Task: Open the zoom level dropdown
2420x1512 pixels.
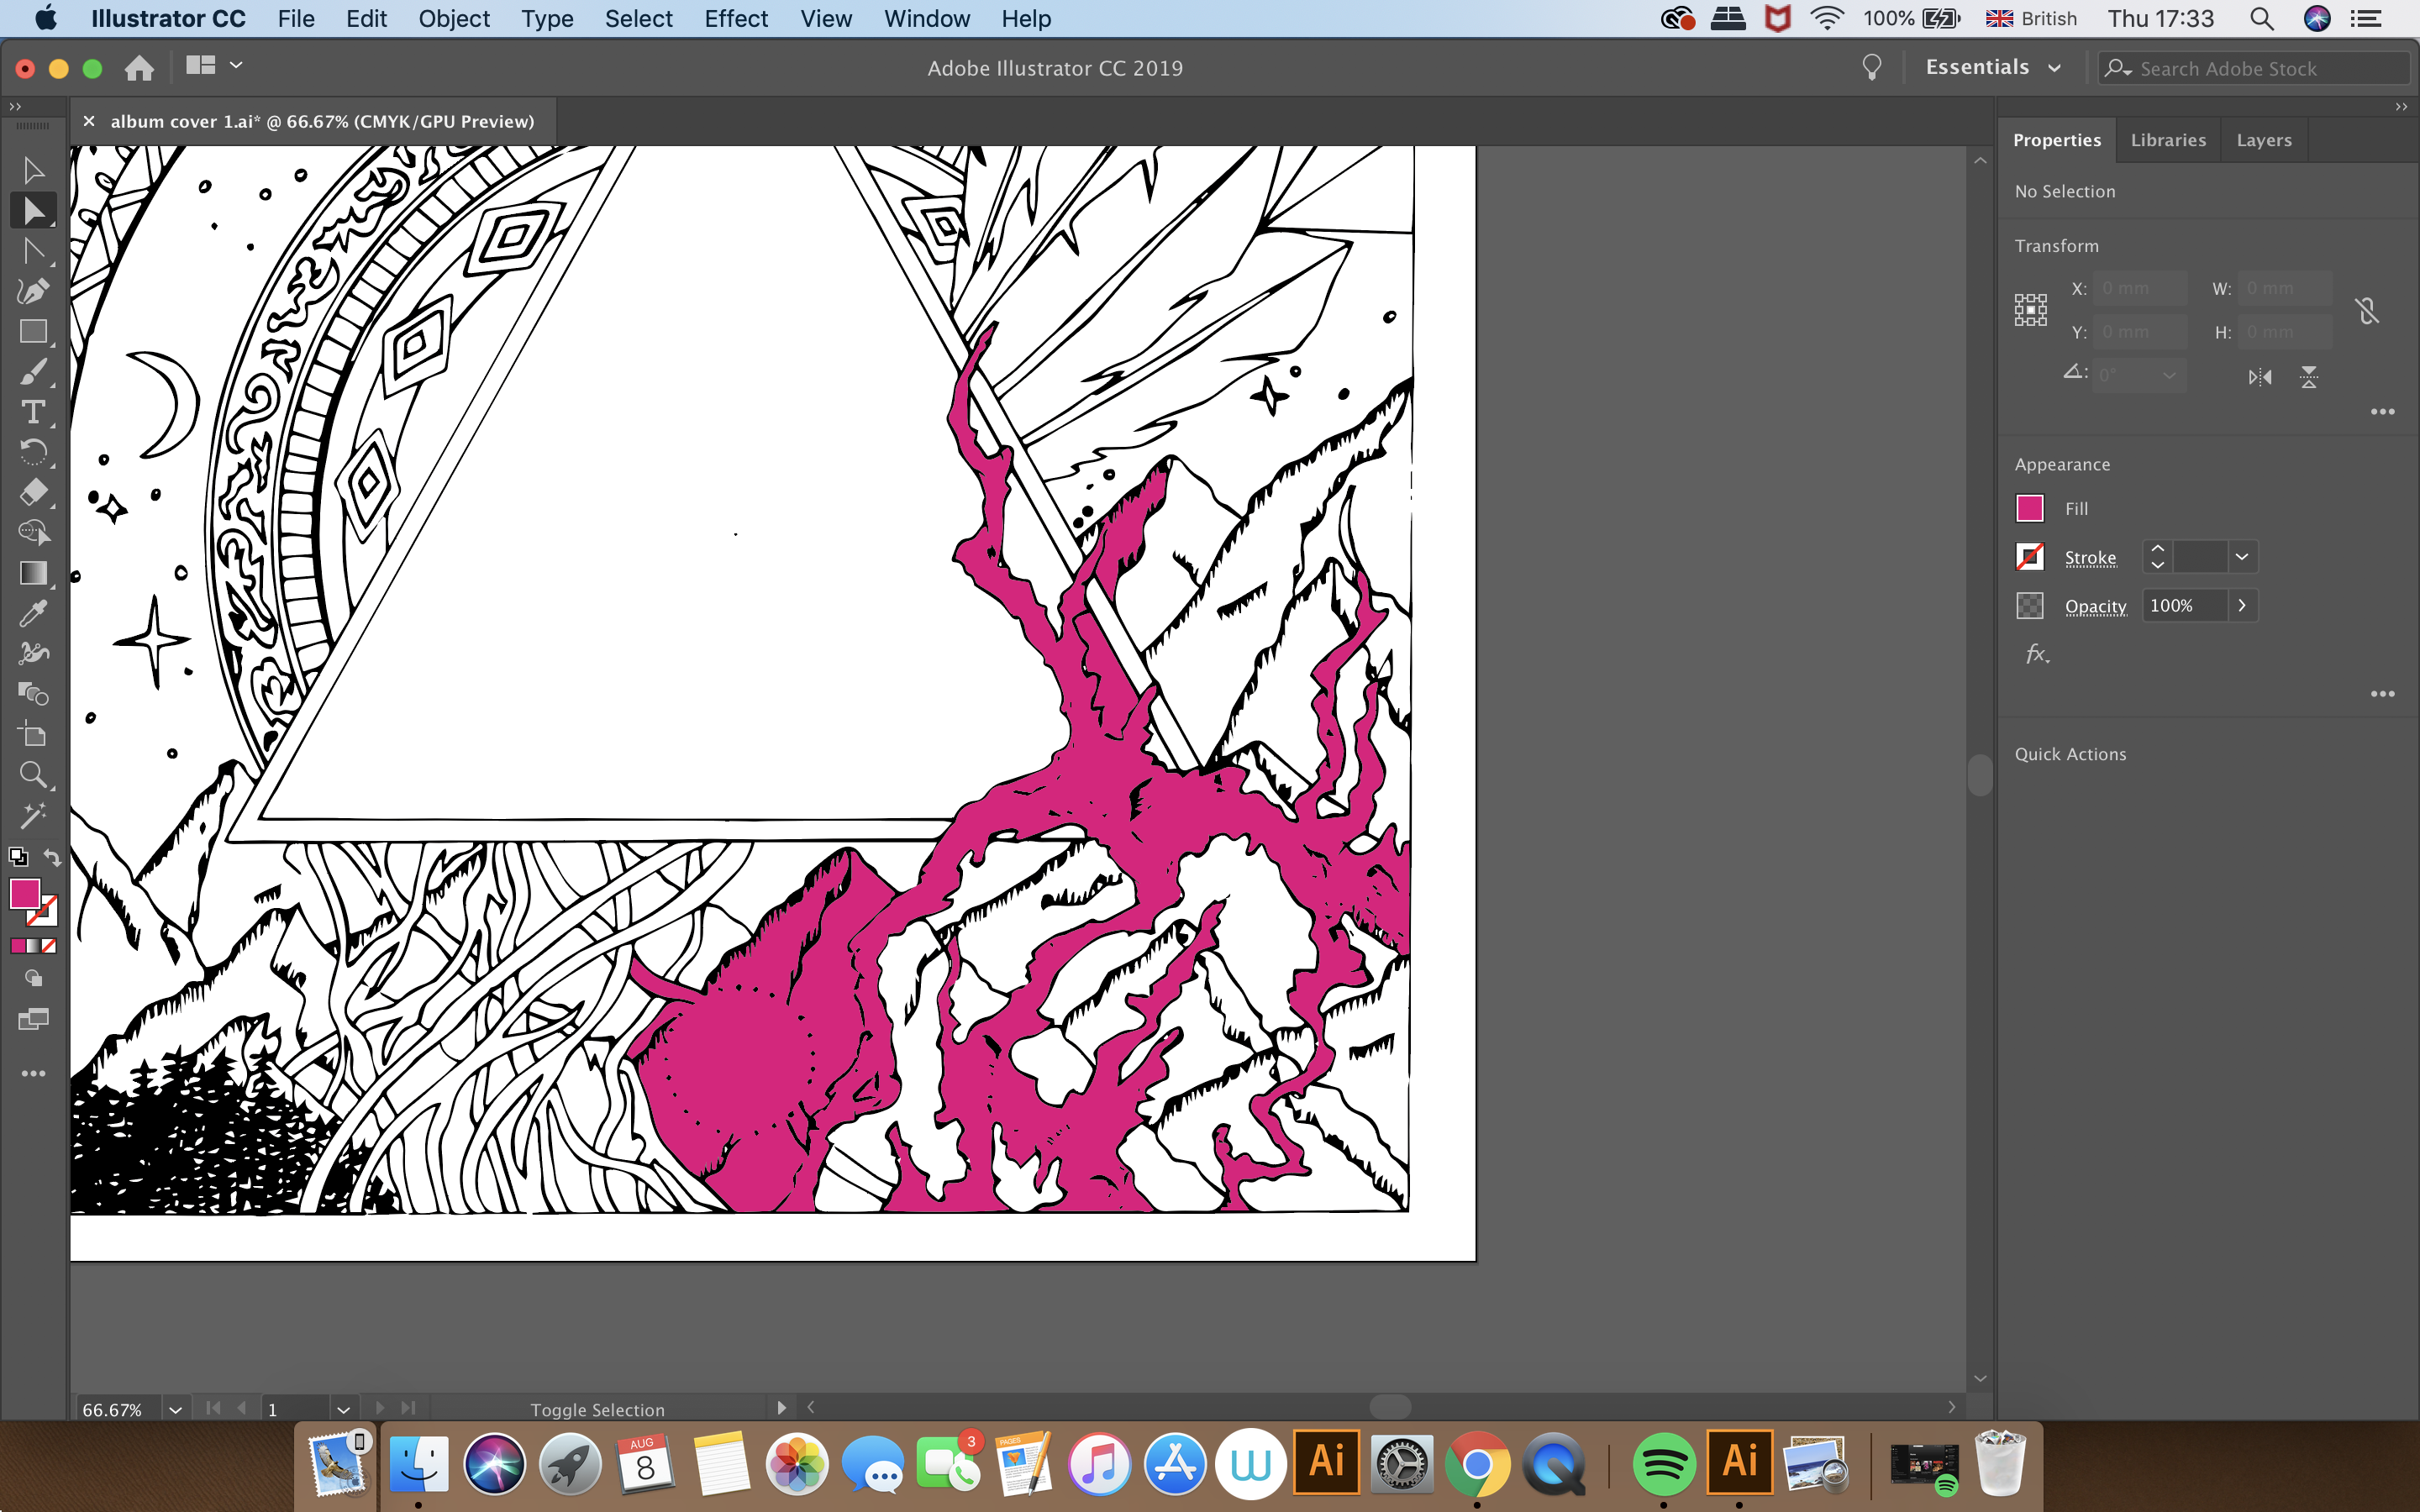Action: click(176, 1409)
